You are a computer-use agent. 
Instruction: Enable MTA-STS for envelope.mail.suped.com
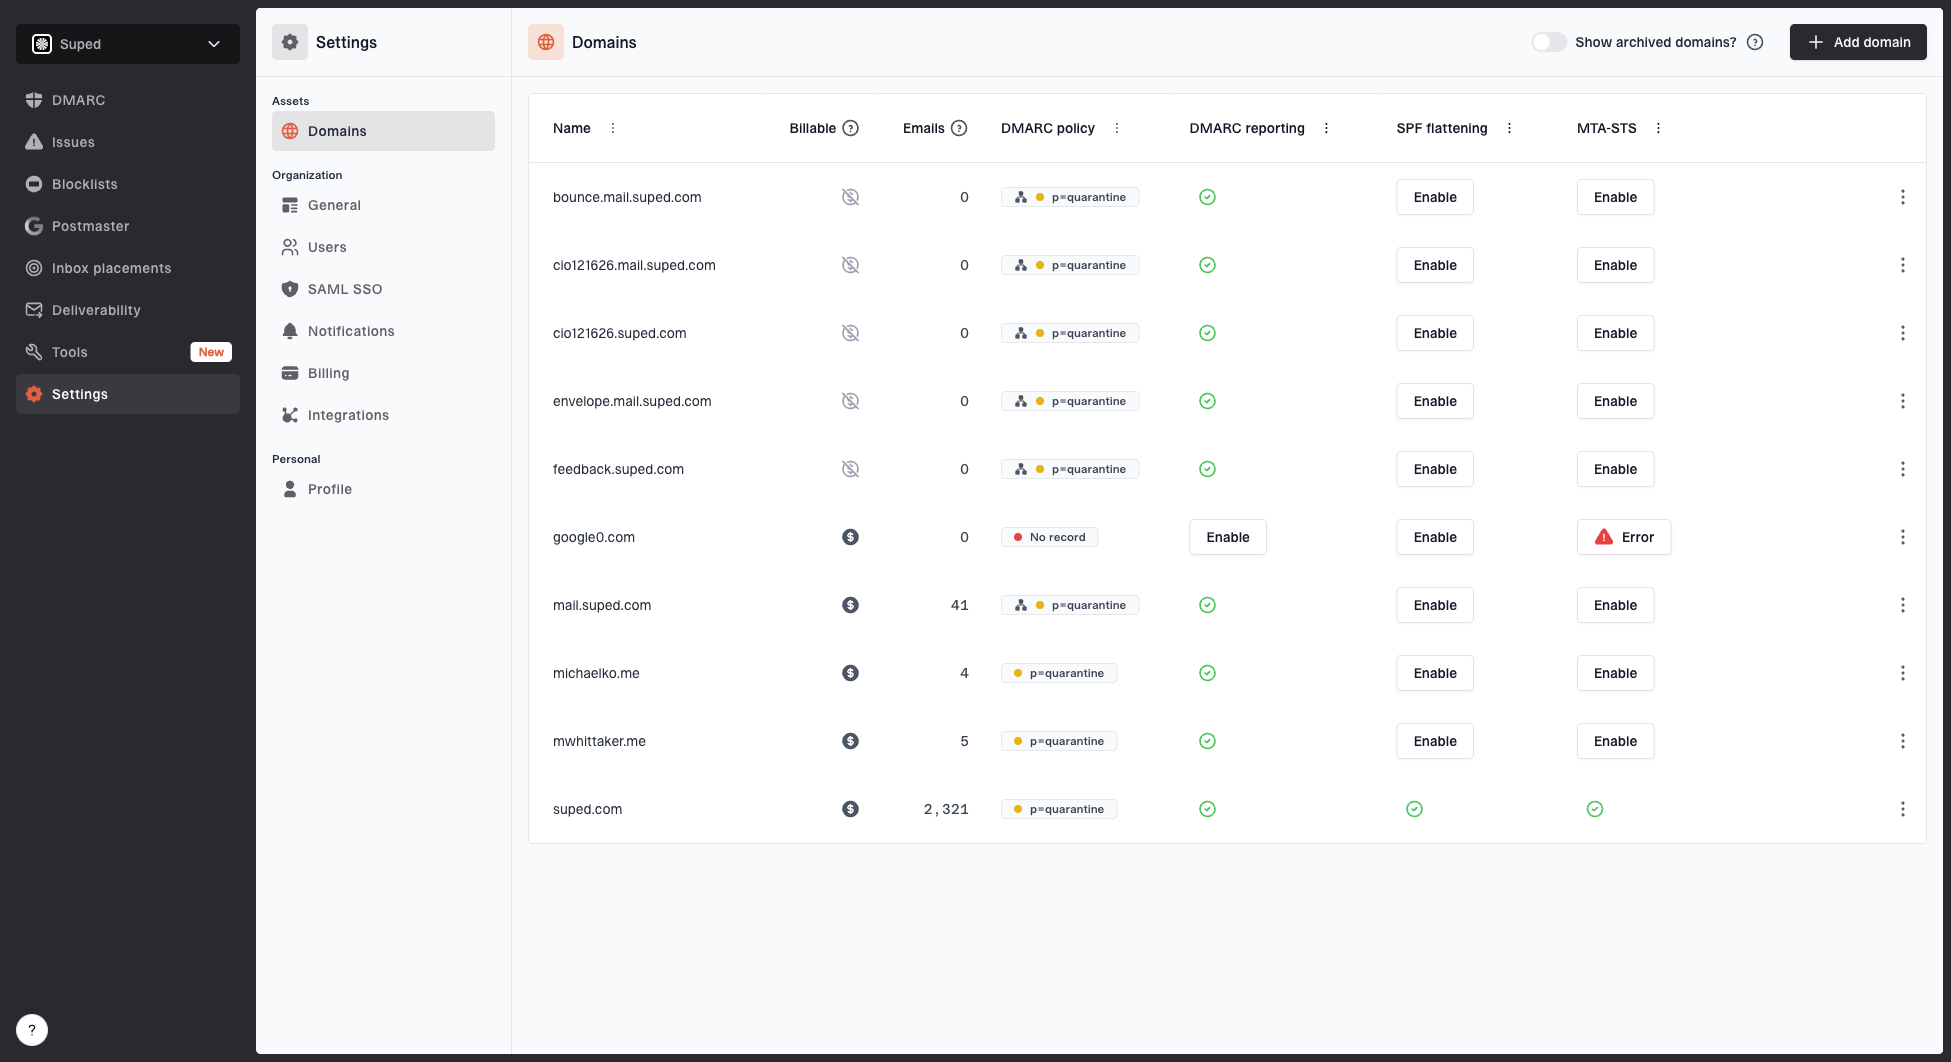click(x=1616, y=401)
